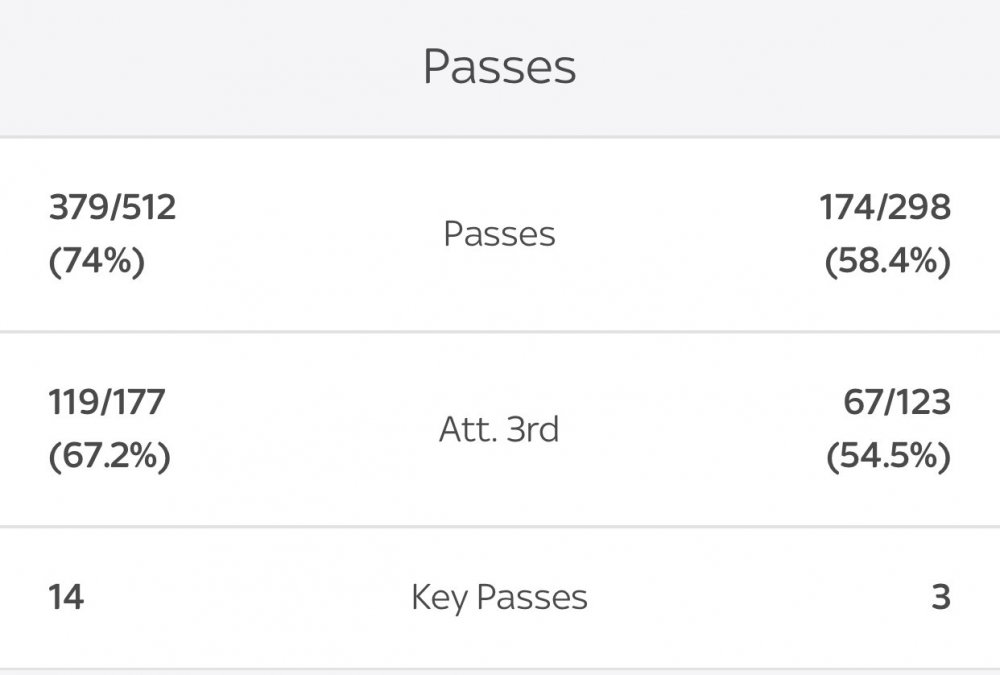Click the Passes section header title
The width and height of the screenshot is (1000, 675).
499,67
